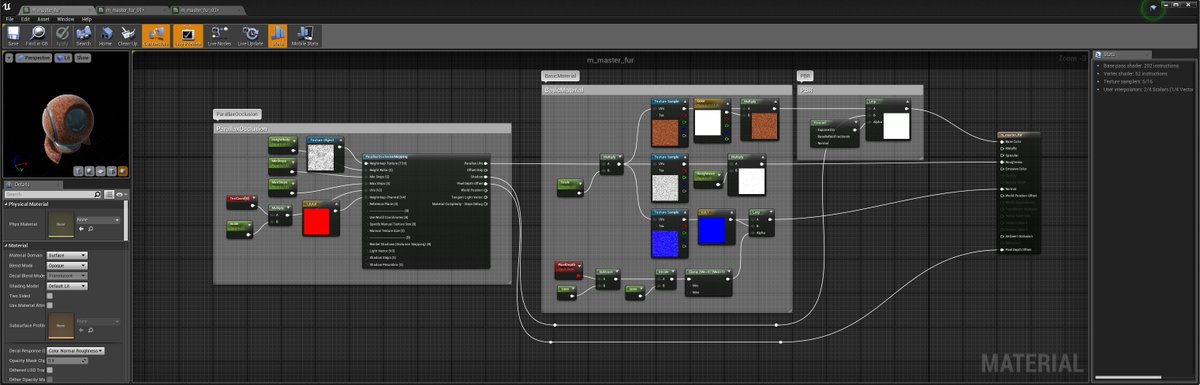Click the Details view options grid icon
This screenshot has width=1200, height=385.
click(108, 194)
